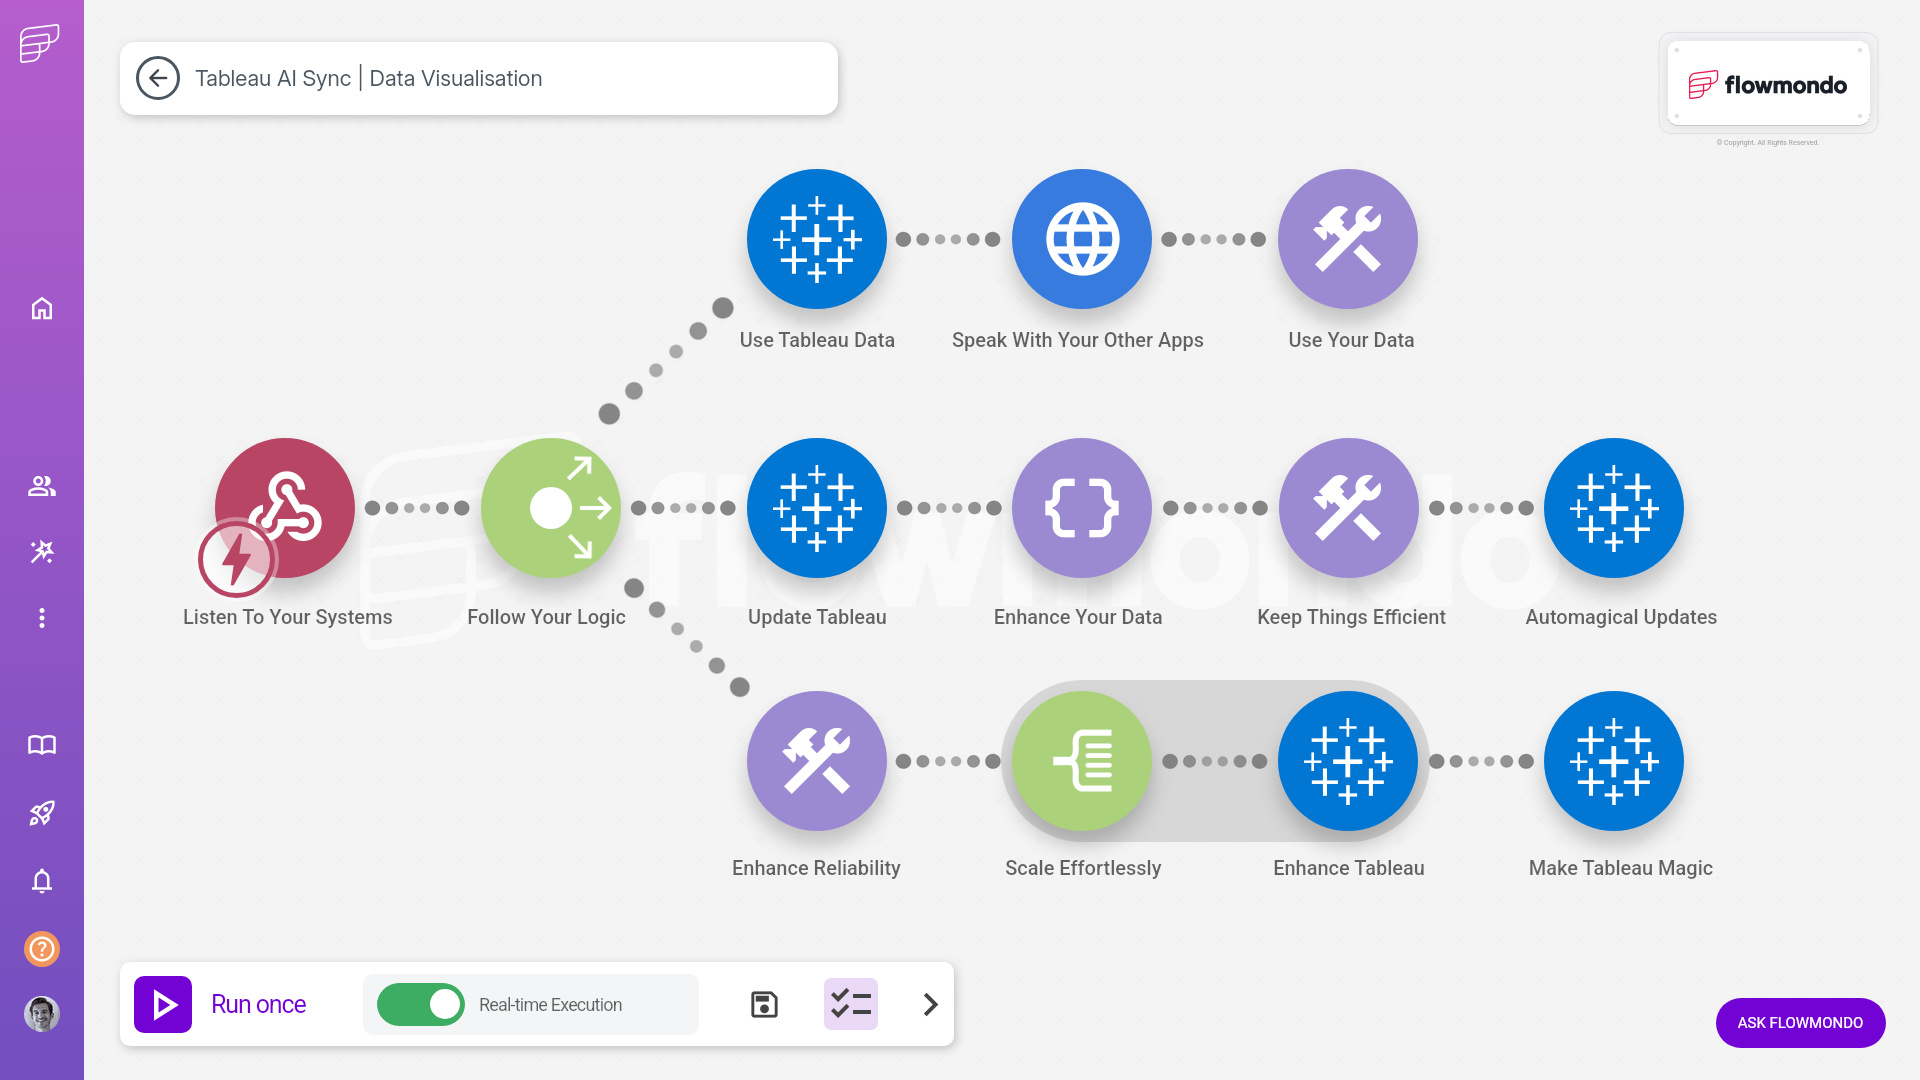Viewport: 1920px width, 1080px height.
Task: Select the Use Your Data tools node
Action: (x=1348, y=239)
